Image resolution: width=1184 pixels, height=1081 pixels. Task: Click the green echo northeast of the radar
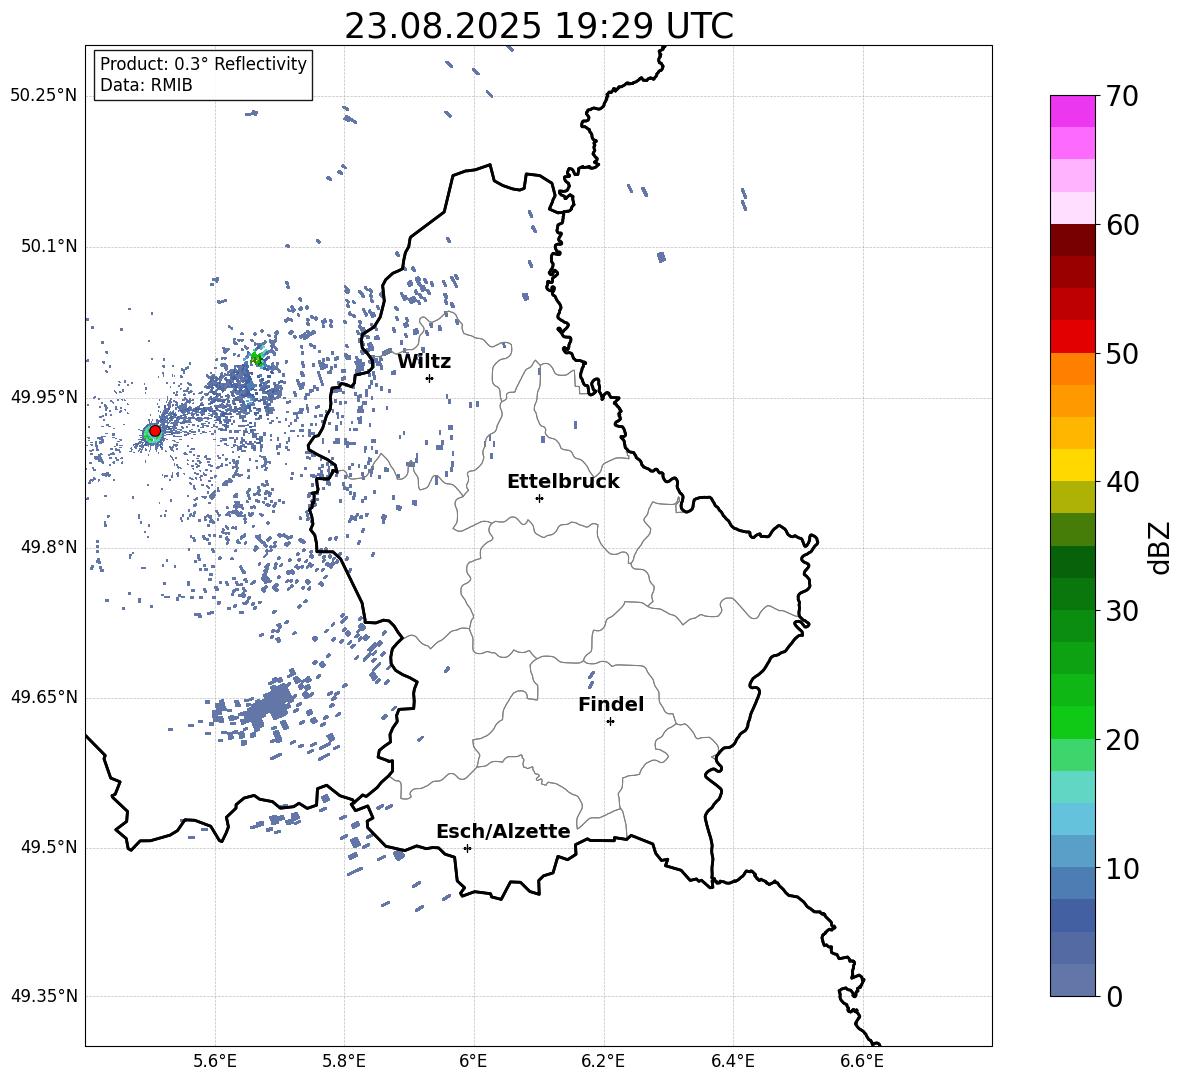(257, 358)
